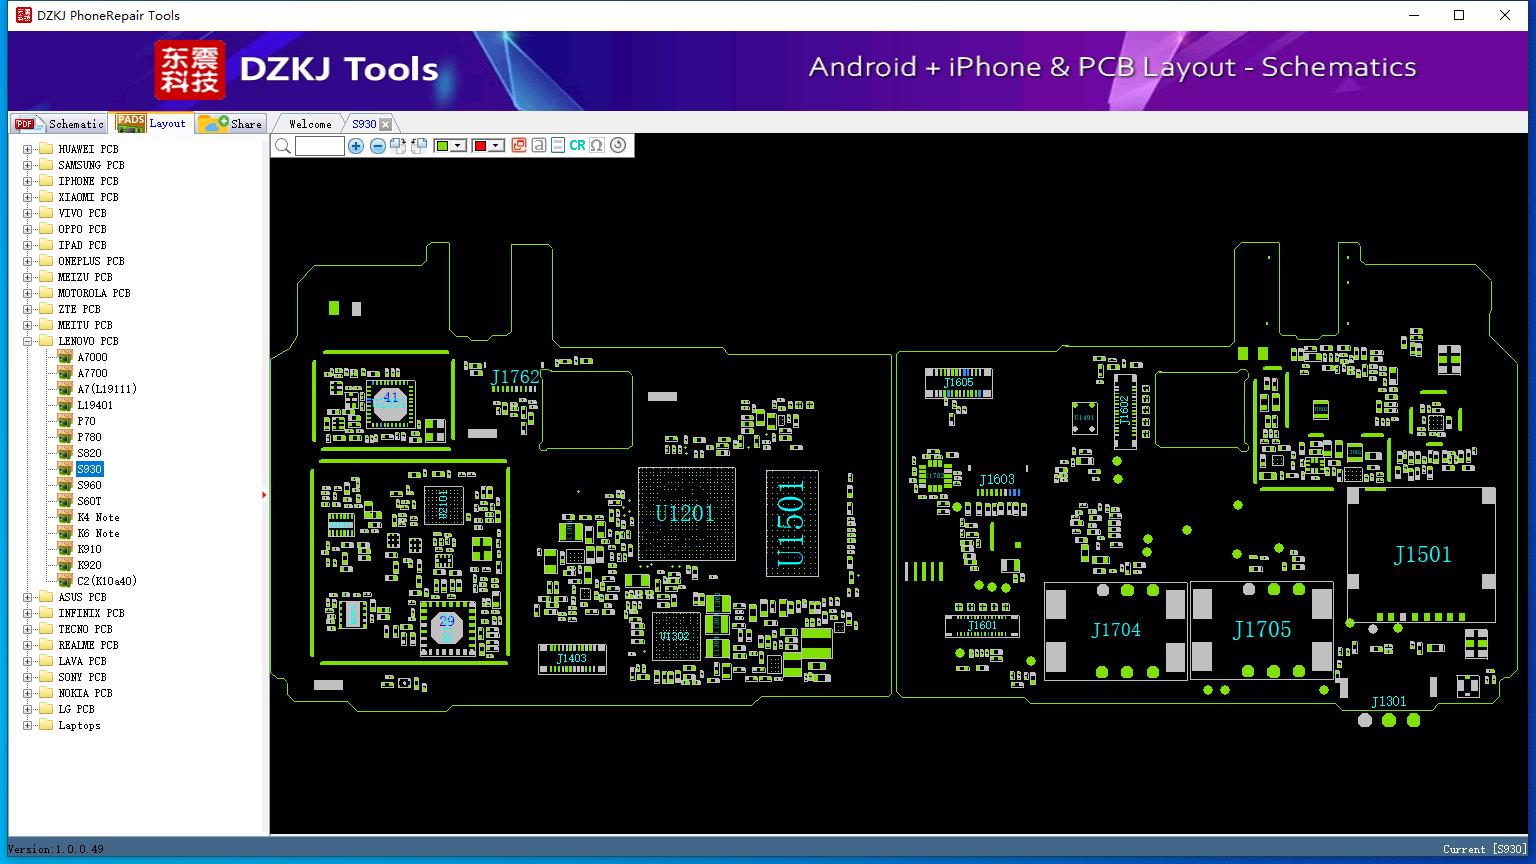Viewport: 1536px width, 864px height.
Task: Switch to the Schematic tab
Action: coord(60,124)
